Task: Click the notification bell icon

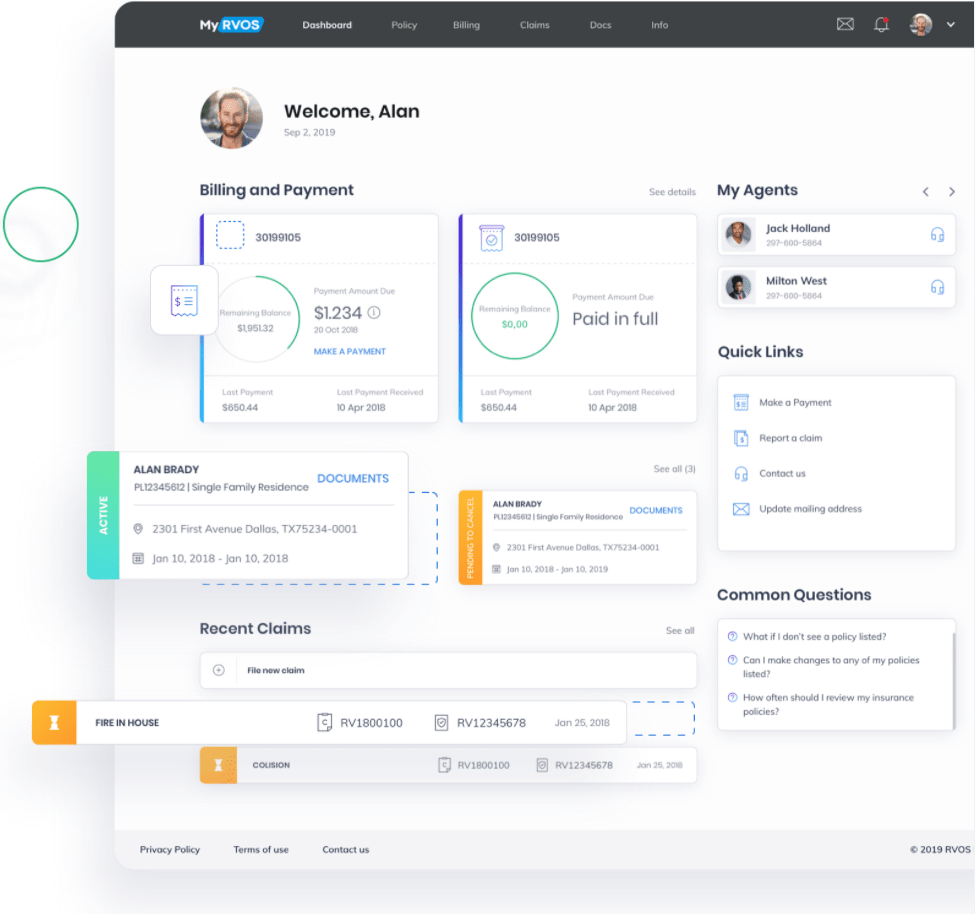Action: click(881, 25)
